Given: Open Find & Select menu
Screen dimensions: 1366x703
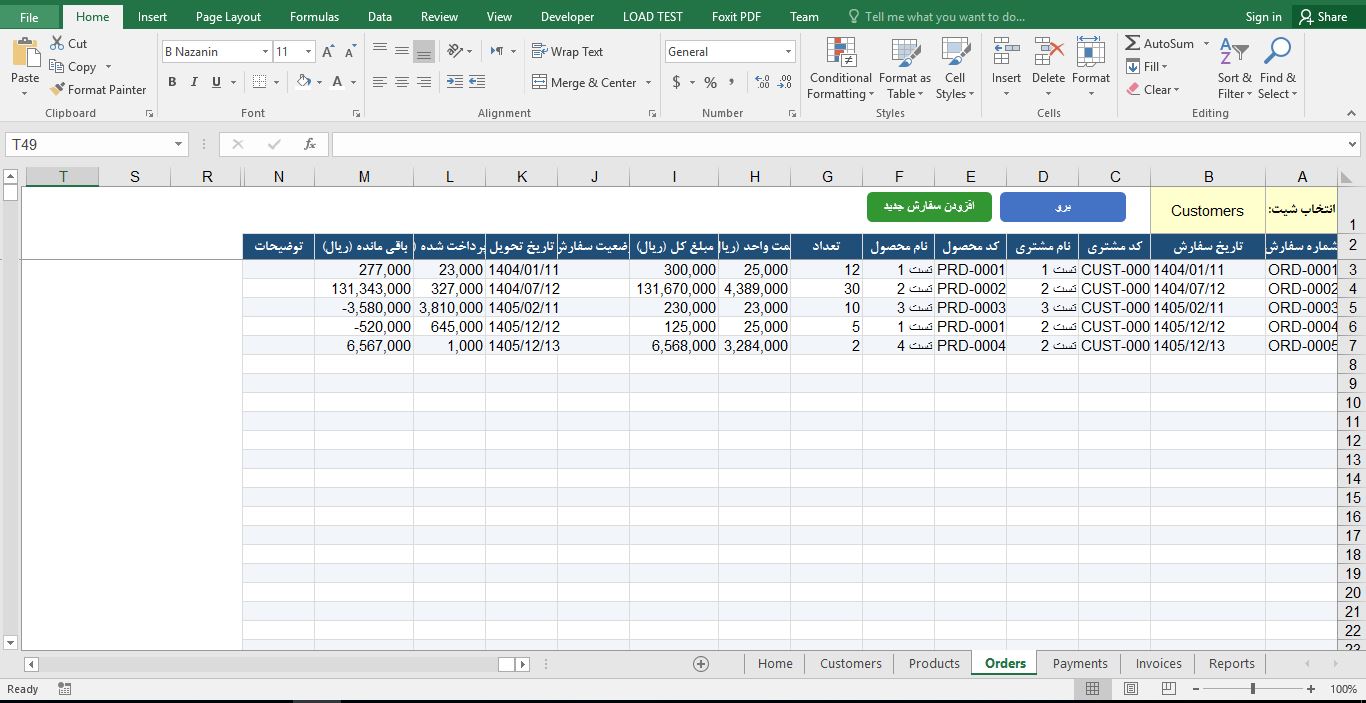Looking at the screenshot, I should pyautogui.click(x=1277, y=68).
